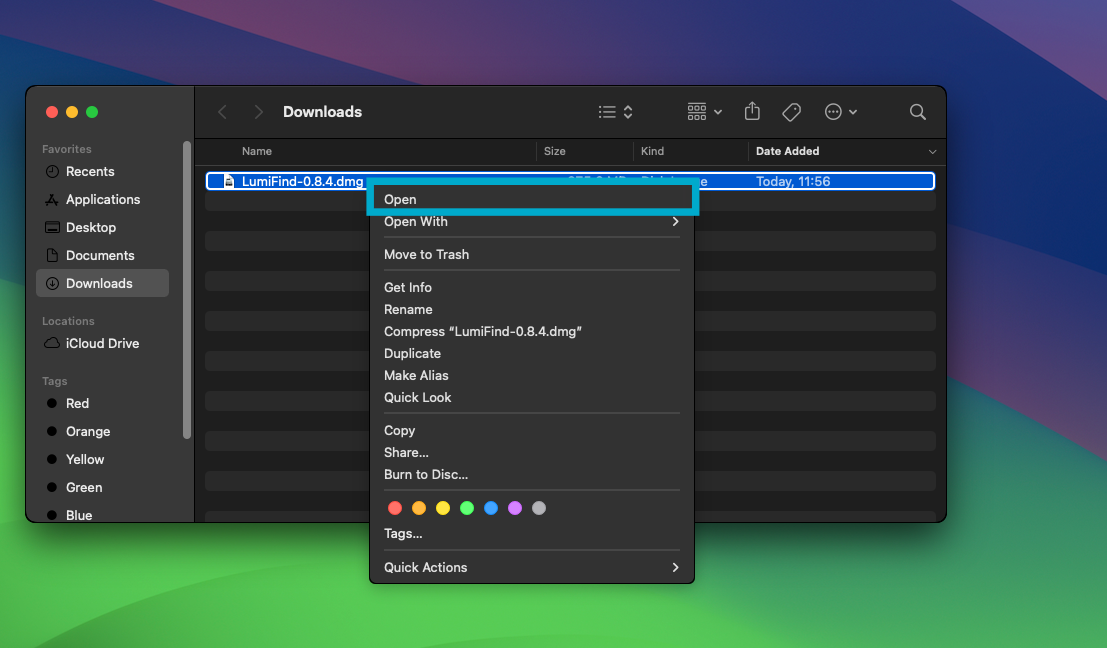Select Downloads in the sidebar
The height and width of the screenshot is (648, 1107).
[x=102, y=283]
